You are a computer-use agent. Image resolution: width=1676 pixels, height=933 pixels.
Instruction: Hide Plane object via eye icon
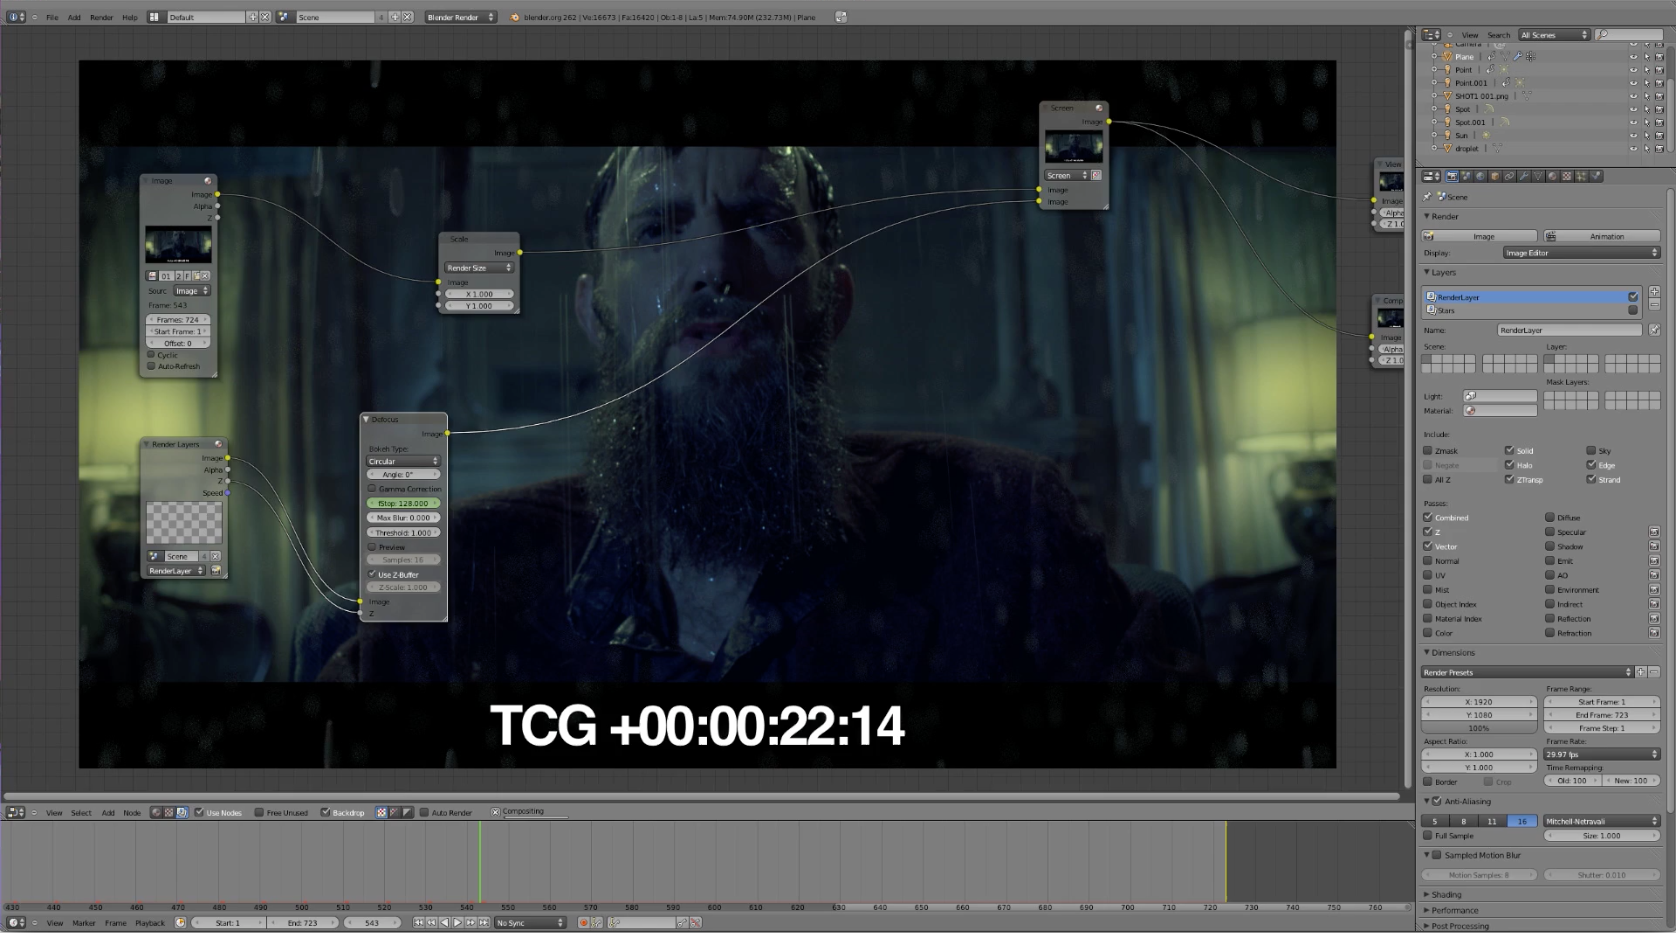[x=1634, y=57]
